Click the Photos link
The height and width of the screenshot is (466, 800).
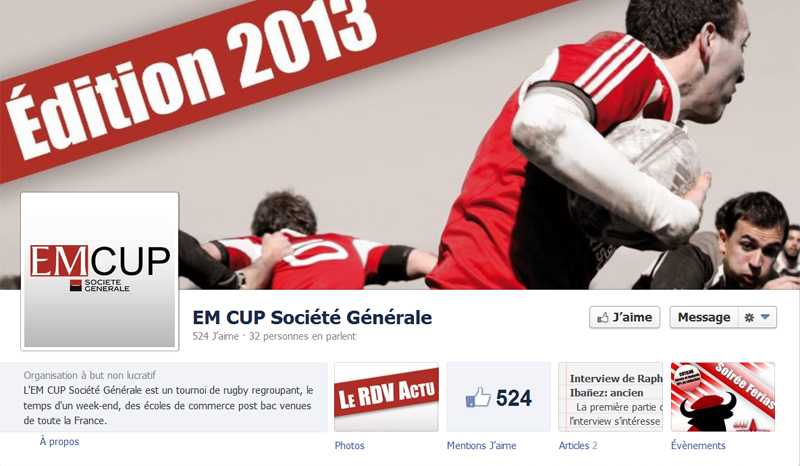click(x=349, y=446)
